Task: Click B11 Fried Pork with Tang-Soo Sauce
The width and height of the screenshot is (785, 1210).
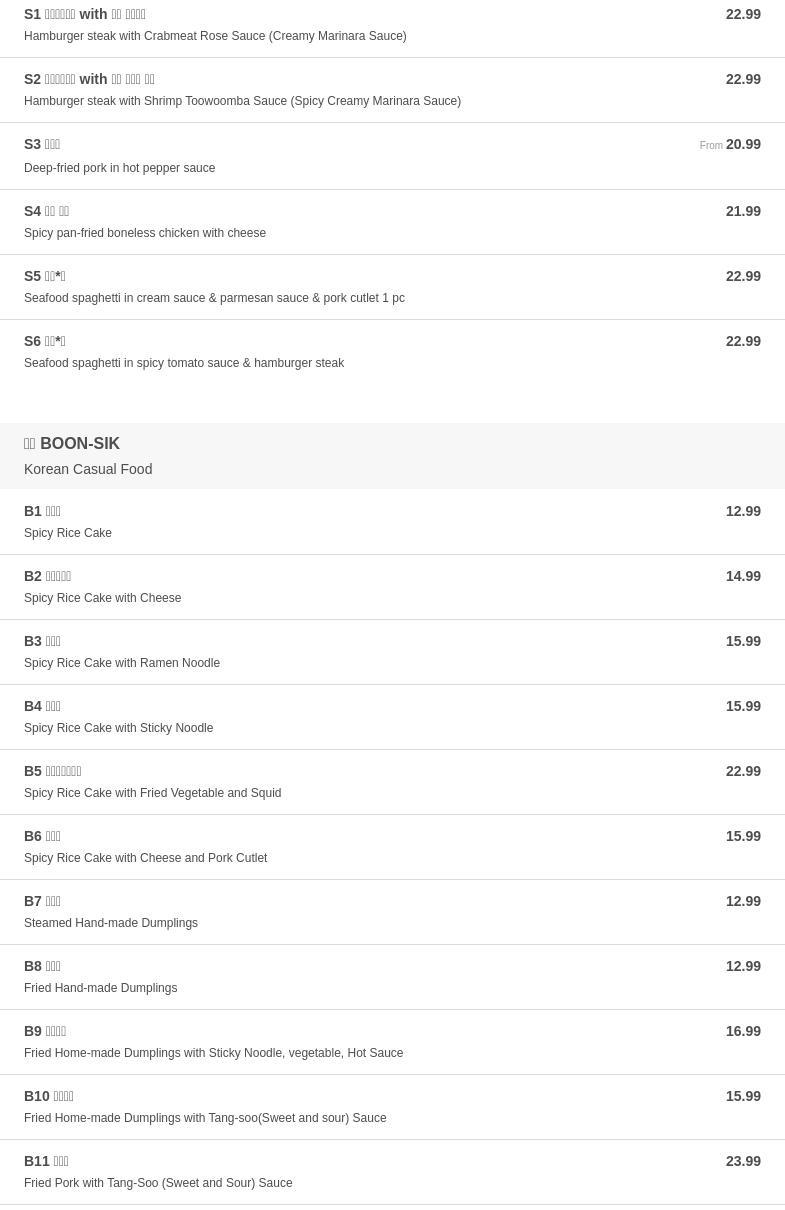Action: point(392,1172)
